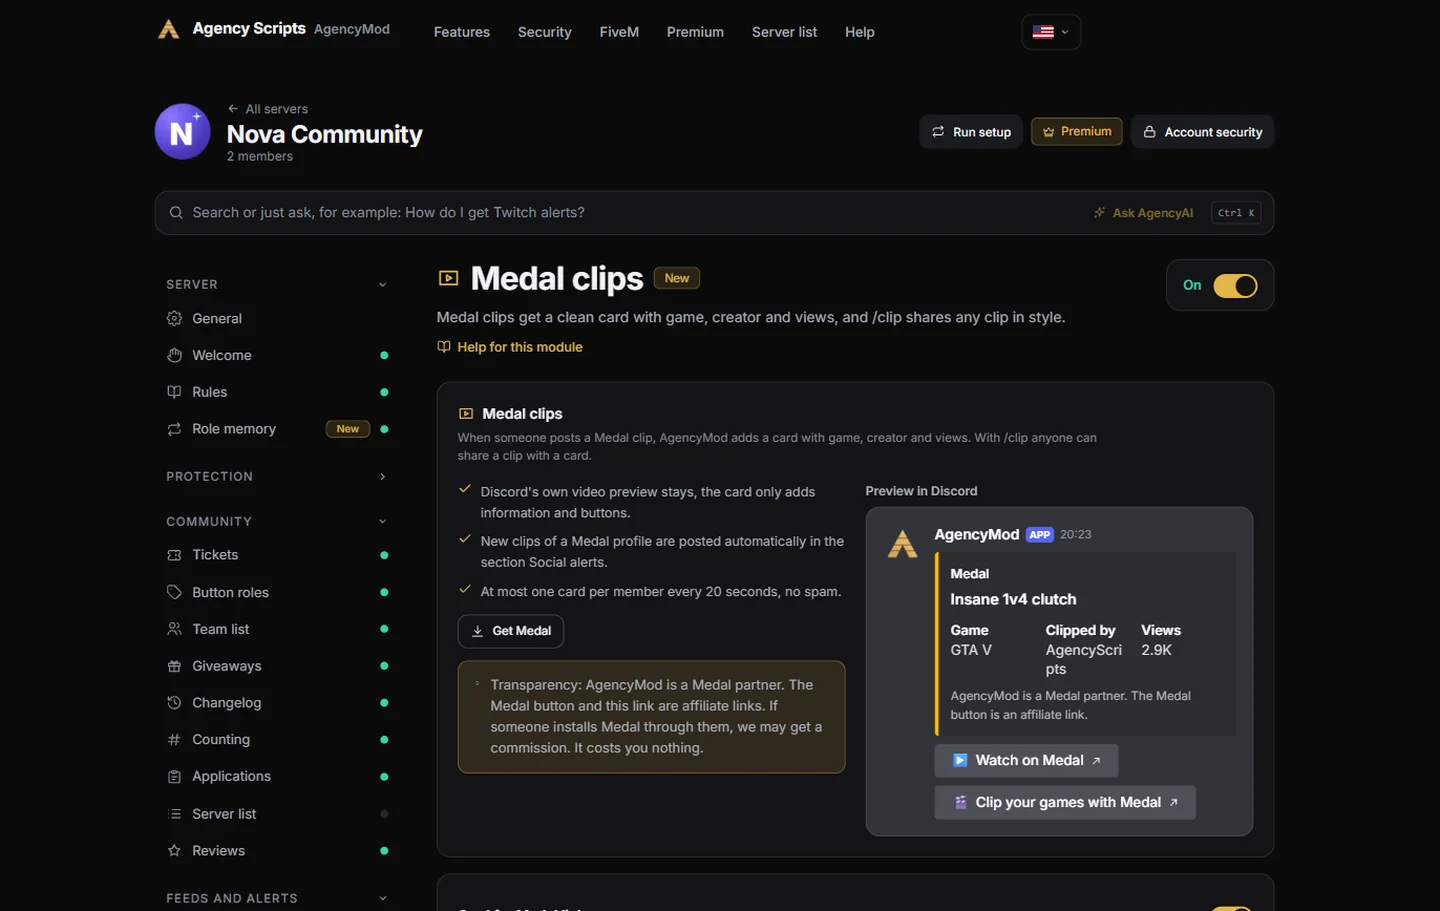The width and height of the screenshot is (1440, 911).
Task: Click the Counting hash icon
Action: [174, 740]
